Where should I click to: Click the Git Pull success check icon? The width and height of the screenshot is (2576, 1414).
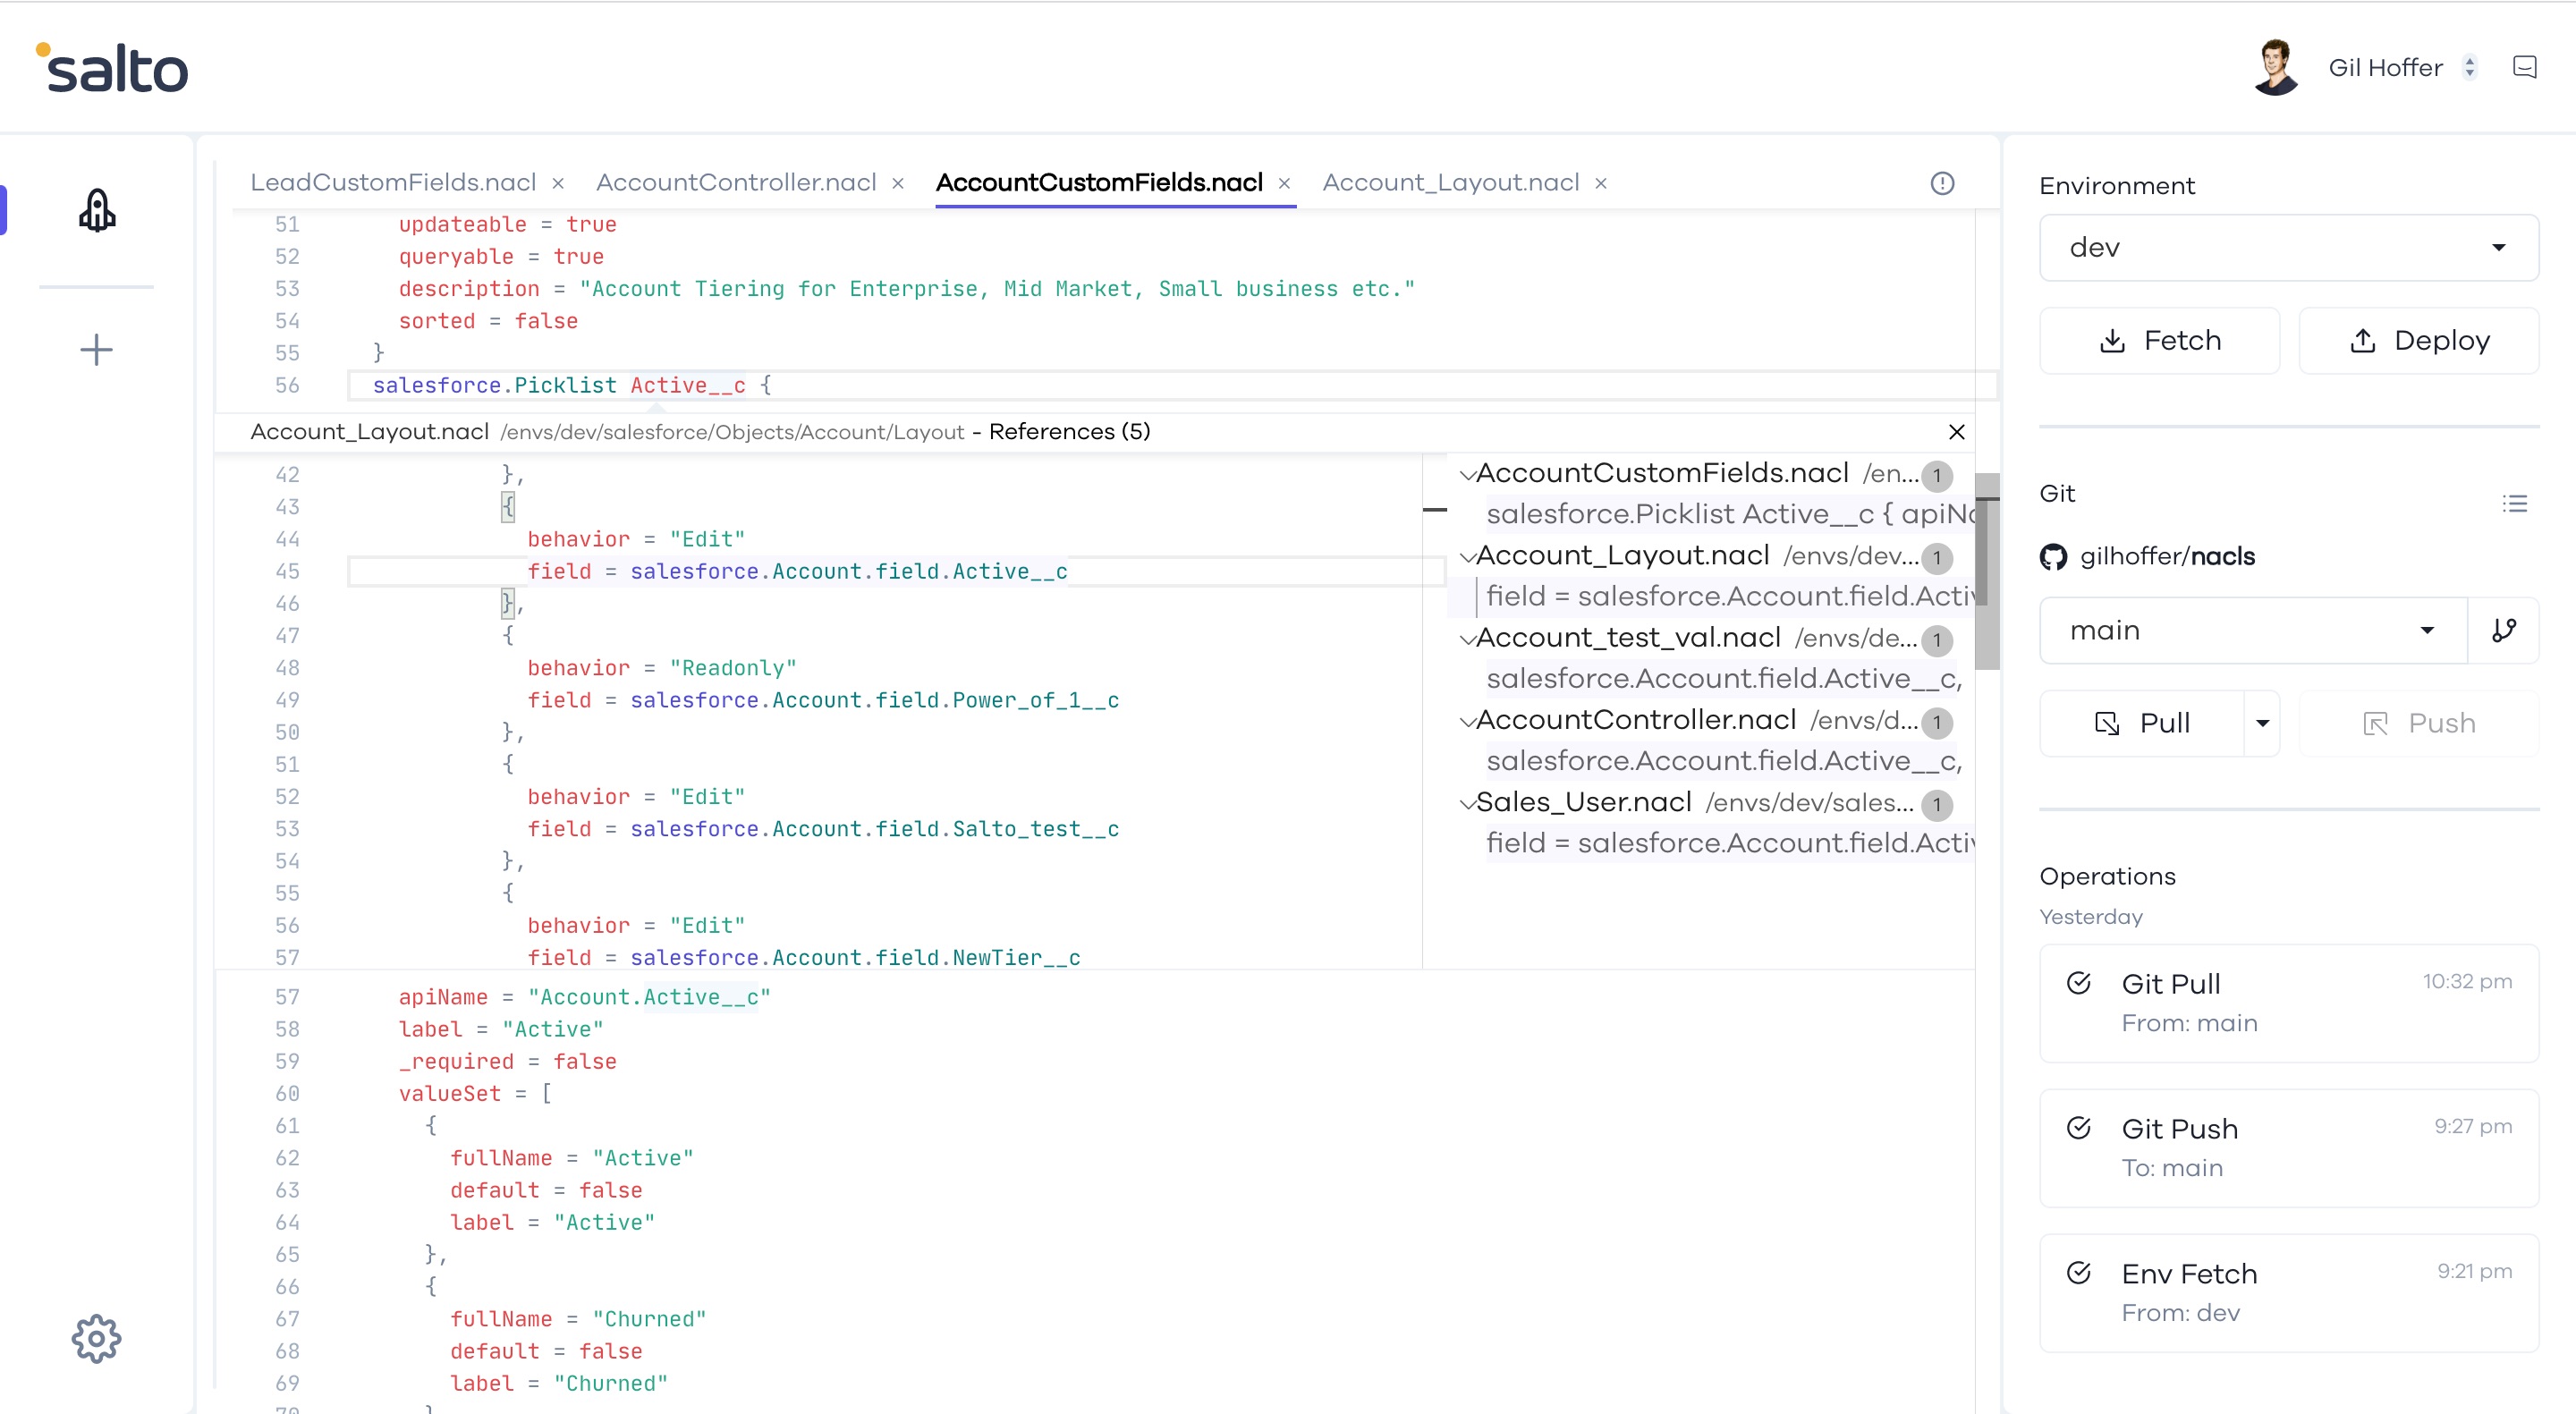tap(2078, 983)
